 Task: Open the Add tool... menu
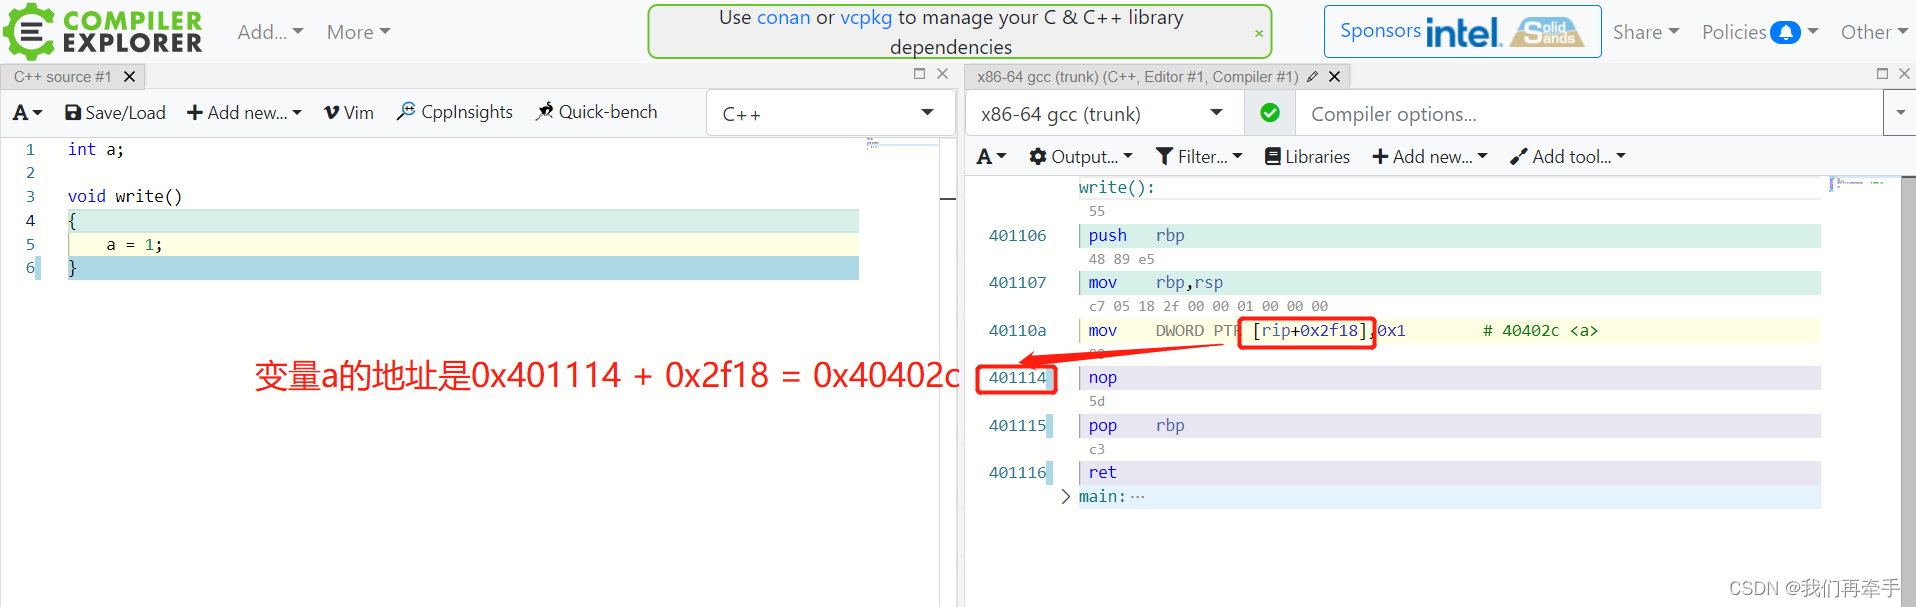1568,156
